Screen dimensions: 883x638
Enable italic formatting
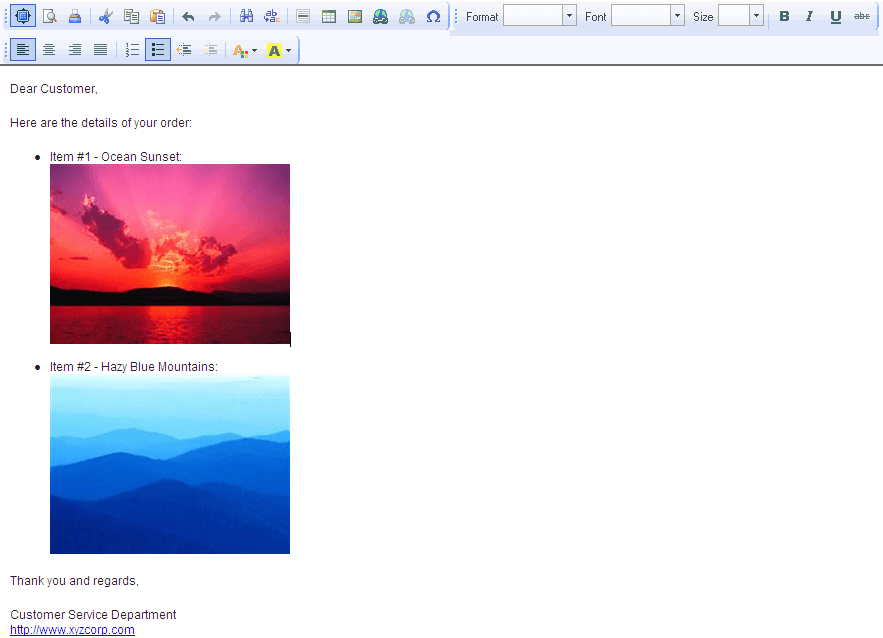809,16
